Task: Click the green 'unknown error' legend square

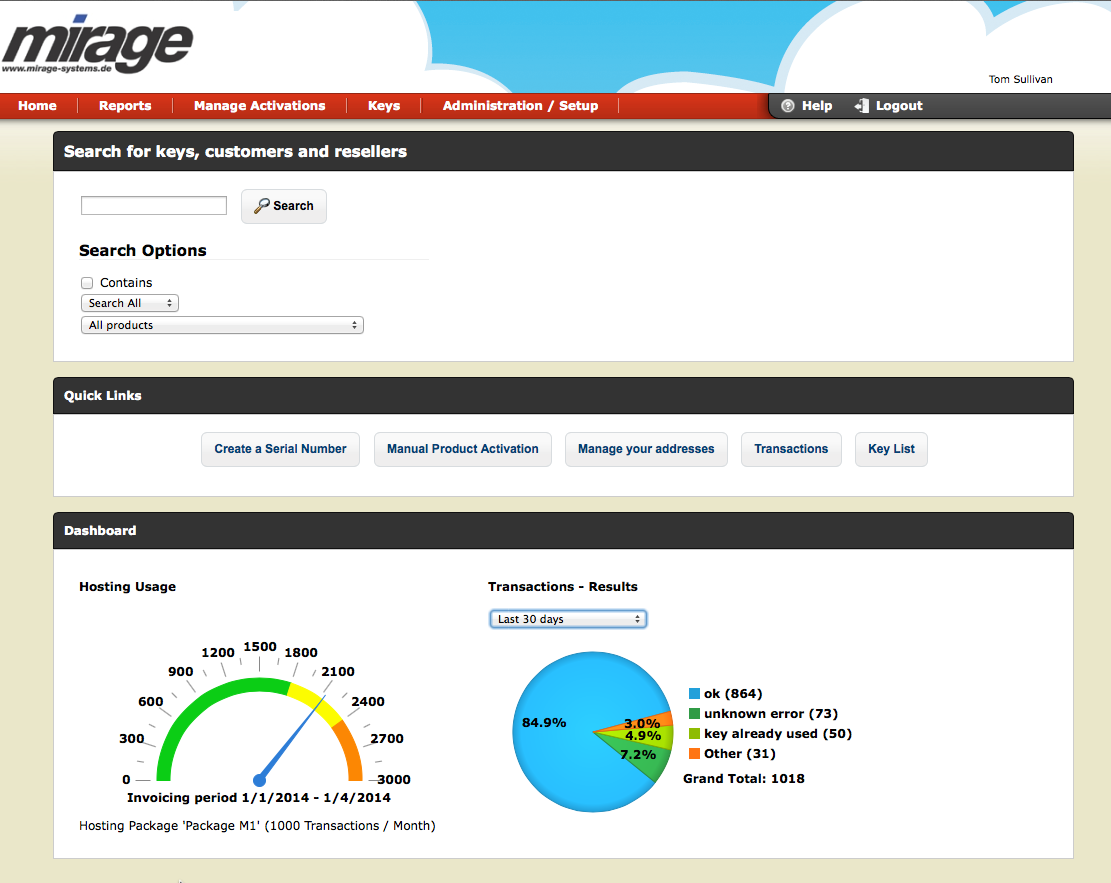Action: [x=694, y=714]
